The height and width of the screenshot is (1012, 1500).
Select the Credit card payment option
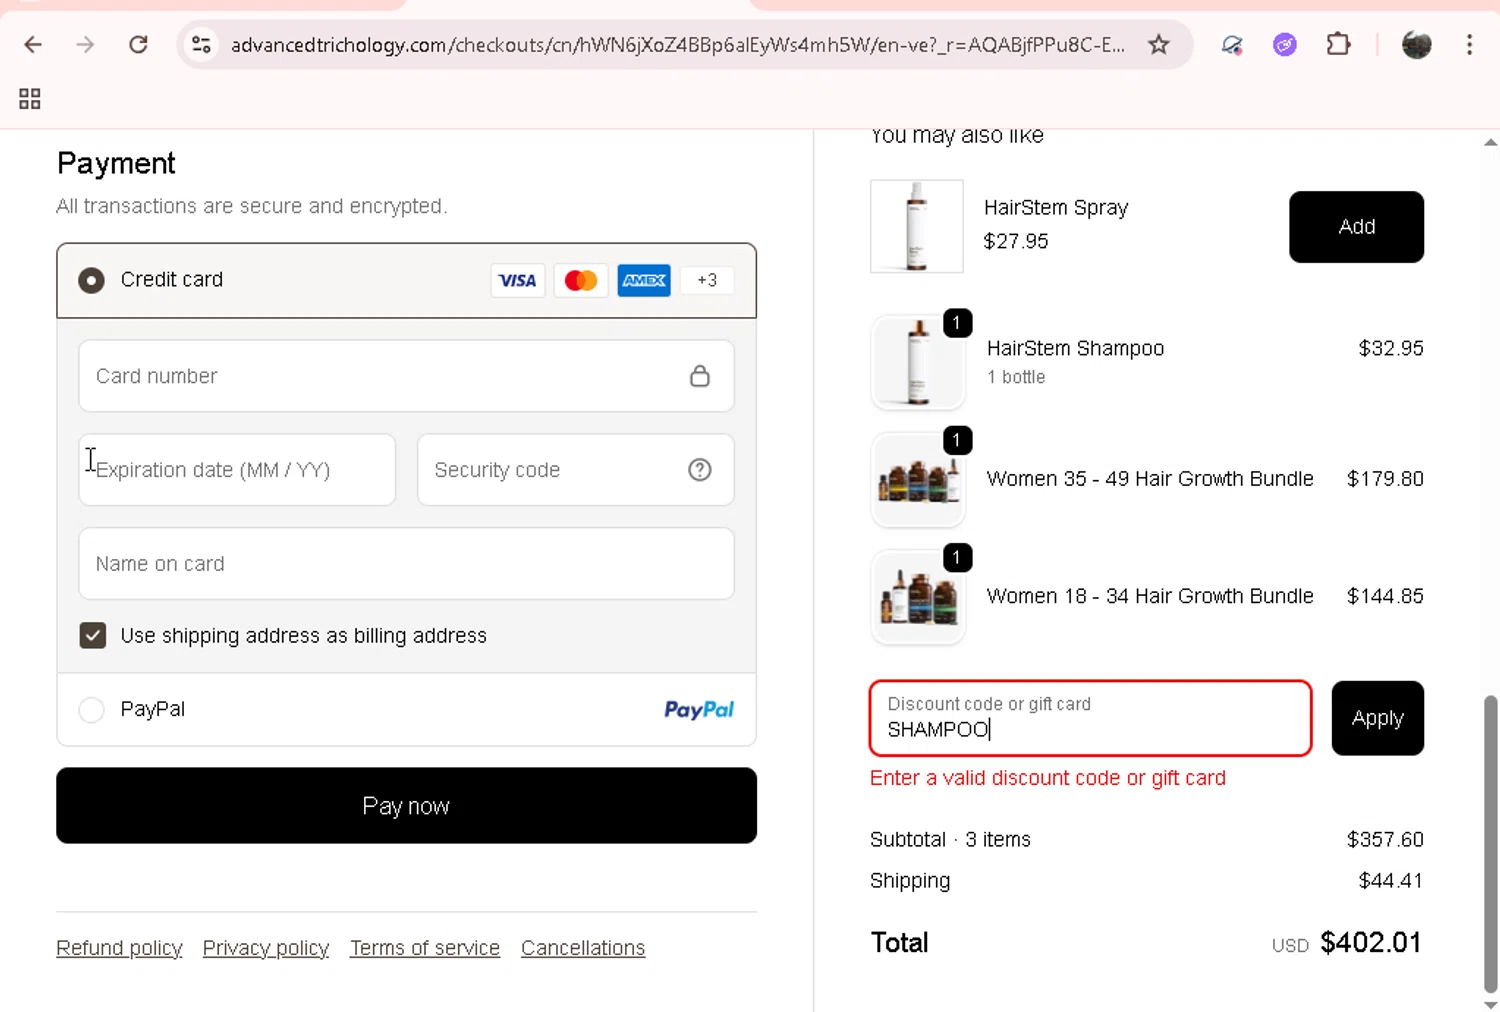tap(91, 280)
